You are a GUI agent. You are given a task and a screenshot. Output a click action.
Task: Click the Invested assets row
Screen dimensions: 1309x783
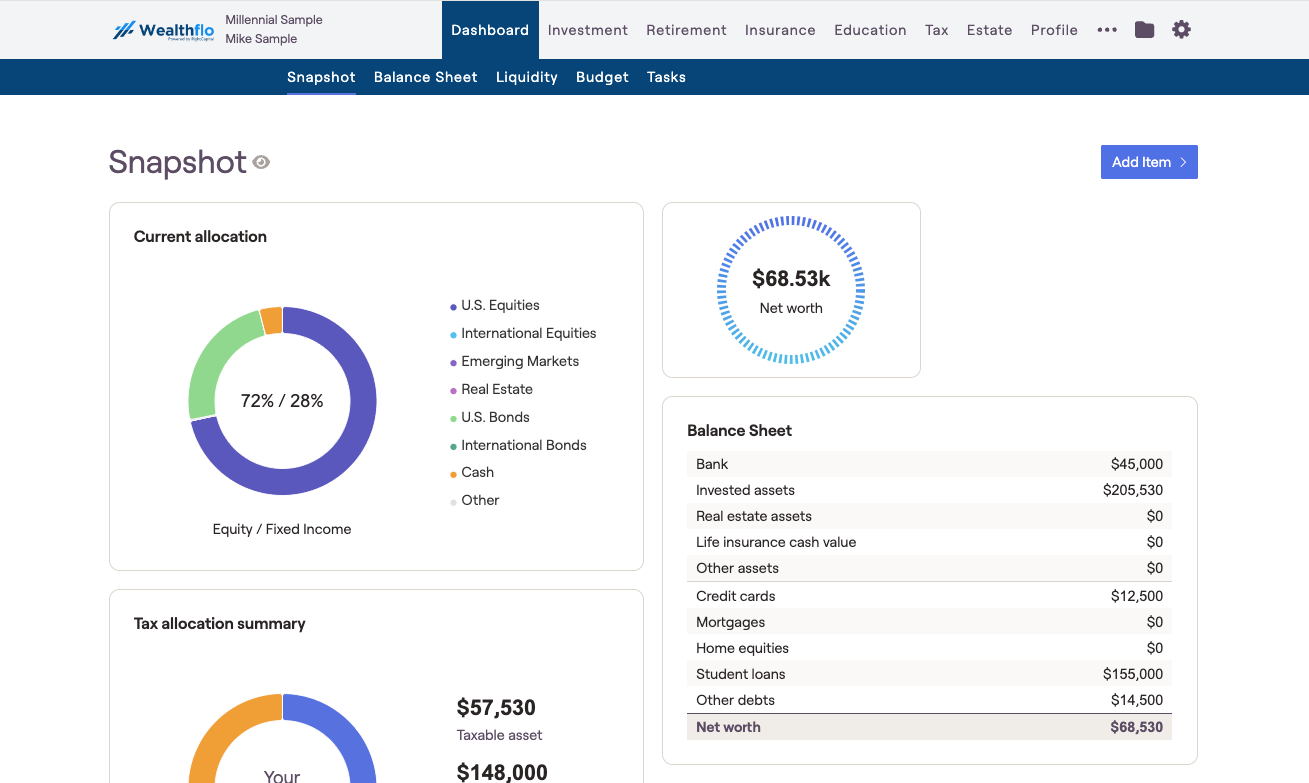click(929, 490)
